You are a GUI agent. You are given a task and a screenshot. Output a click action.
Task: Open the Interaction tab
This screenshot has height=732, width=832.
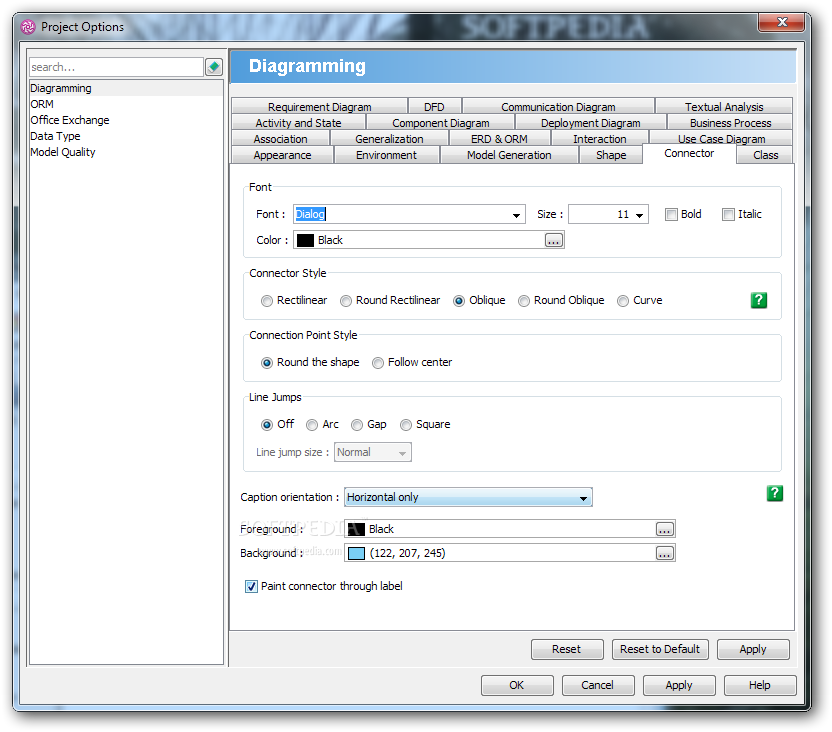tap(600, 139)
